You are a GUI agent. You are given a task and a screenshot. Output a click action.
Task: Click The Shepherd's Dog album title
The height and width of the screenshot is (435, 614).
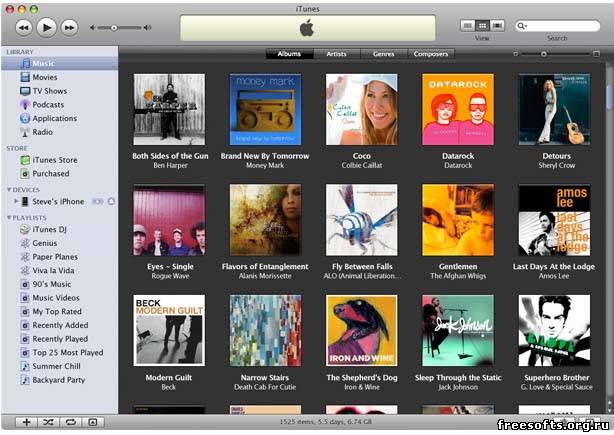(x=362, y=378)
